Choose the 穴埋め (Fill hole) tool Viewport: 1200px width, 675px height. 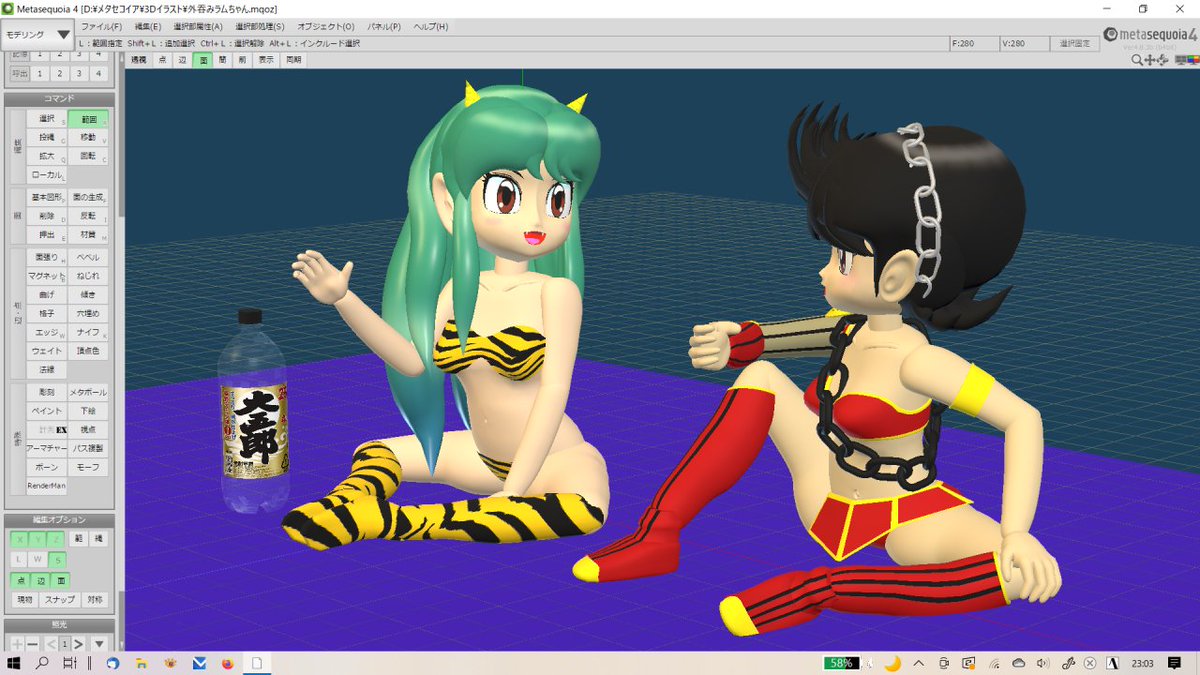pyautogui.click(x=88, y=314)
